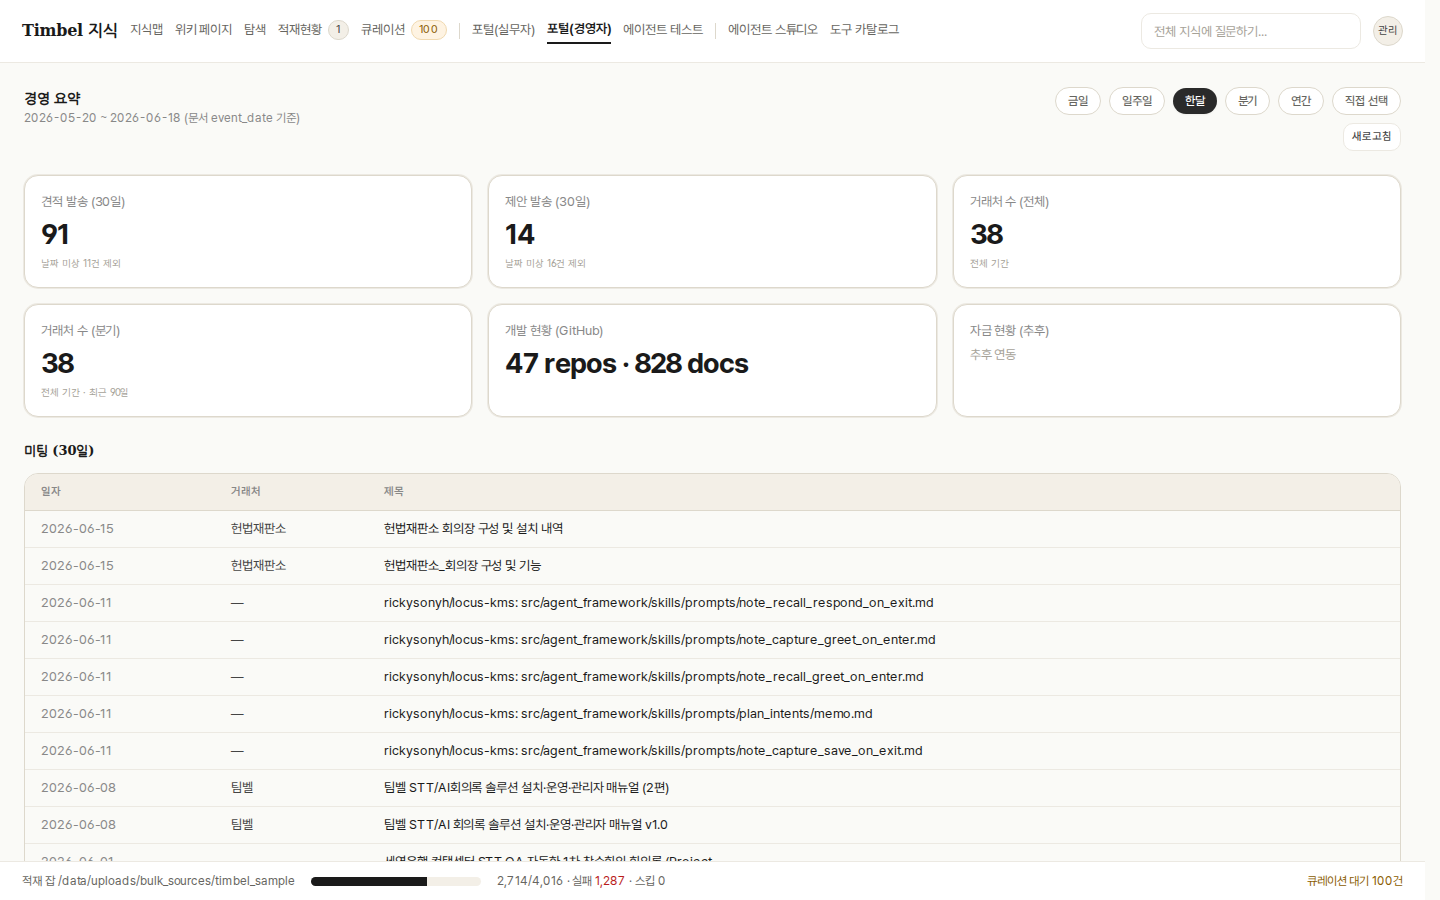The width and height of the screenshot is (1440, 900).
Task: Open 큐레이션 with the 100 badge
Action: (403, 30)
